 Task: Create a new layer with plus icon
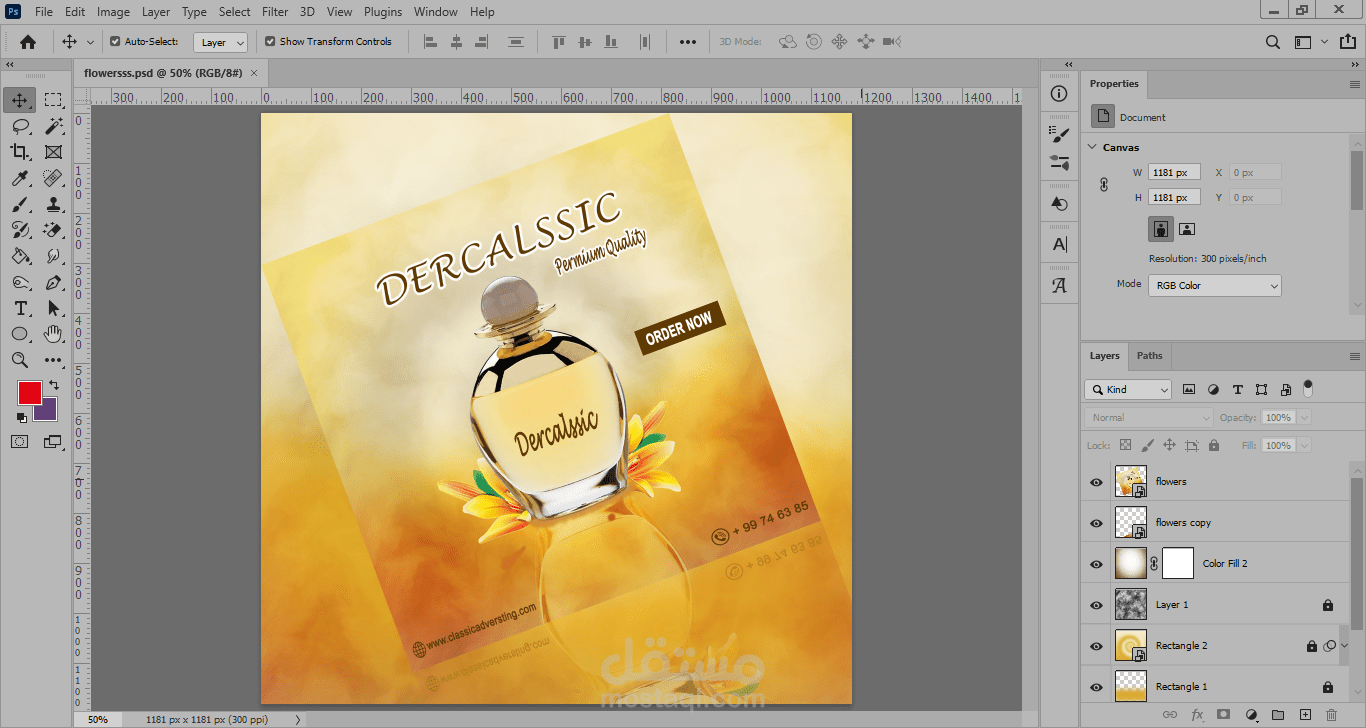pos(1305,715)
